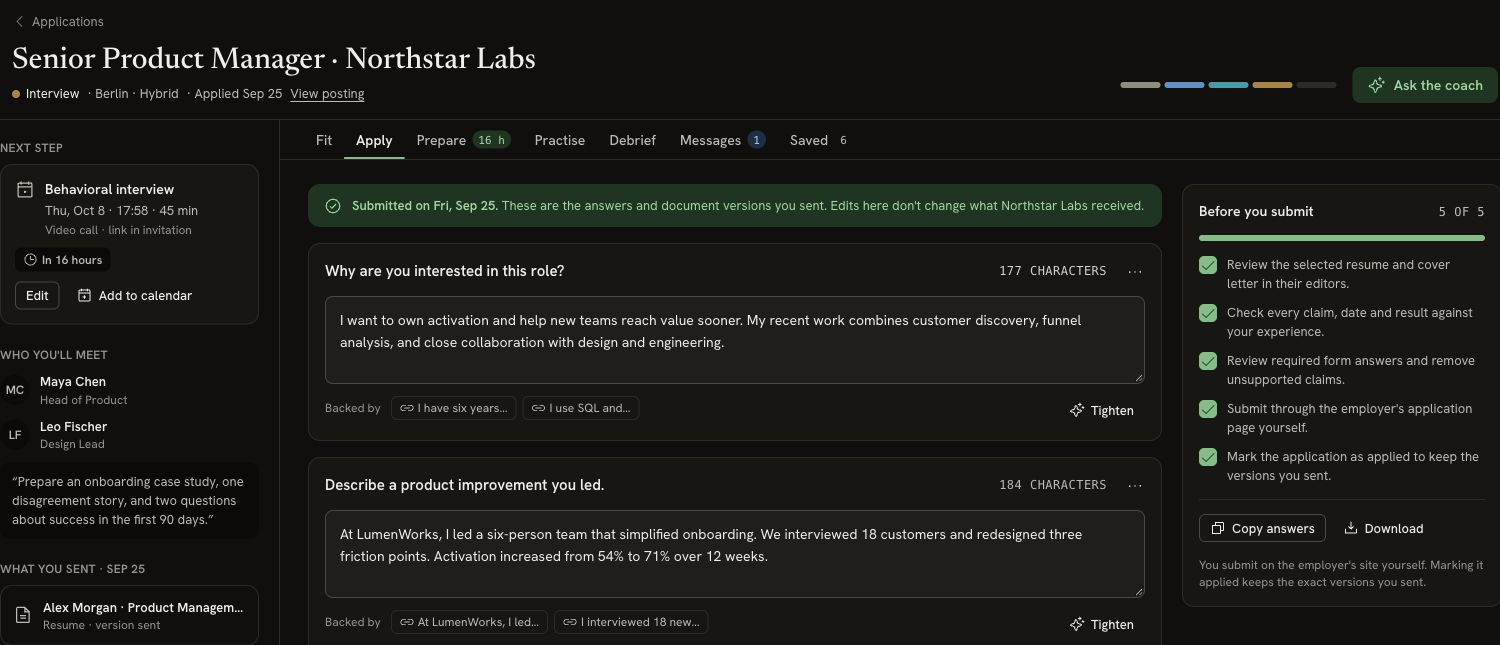Click sparkle icon of Tighten under interest question

(1077, 410)
